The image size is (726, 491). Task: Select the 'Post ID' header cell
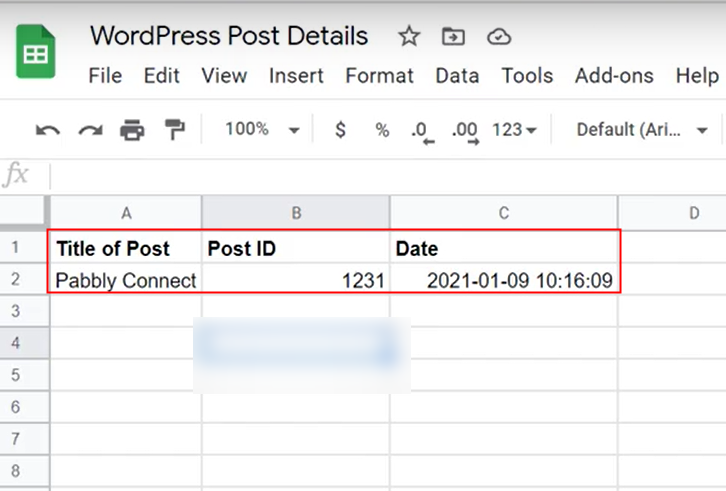pos(296,248)
